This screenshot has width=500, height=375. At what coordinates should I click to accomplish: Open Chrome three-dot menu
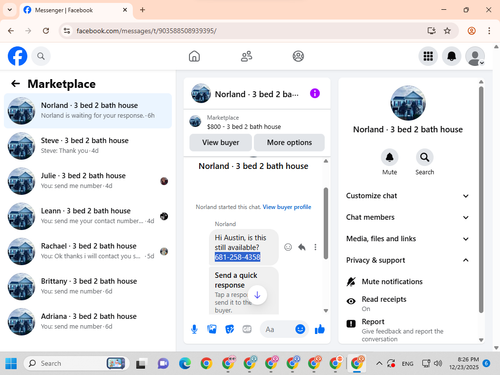tap(489, 31)
